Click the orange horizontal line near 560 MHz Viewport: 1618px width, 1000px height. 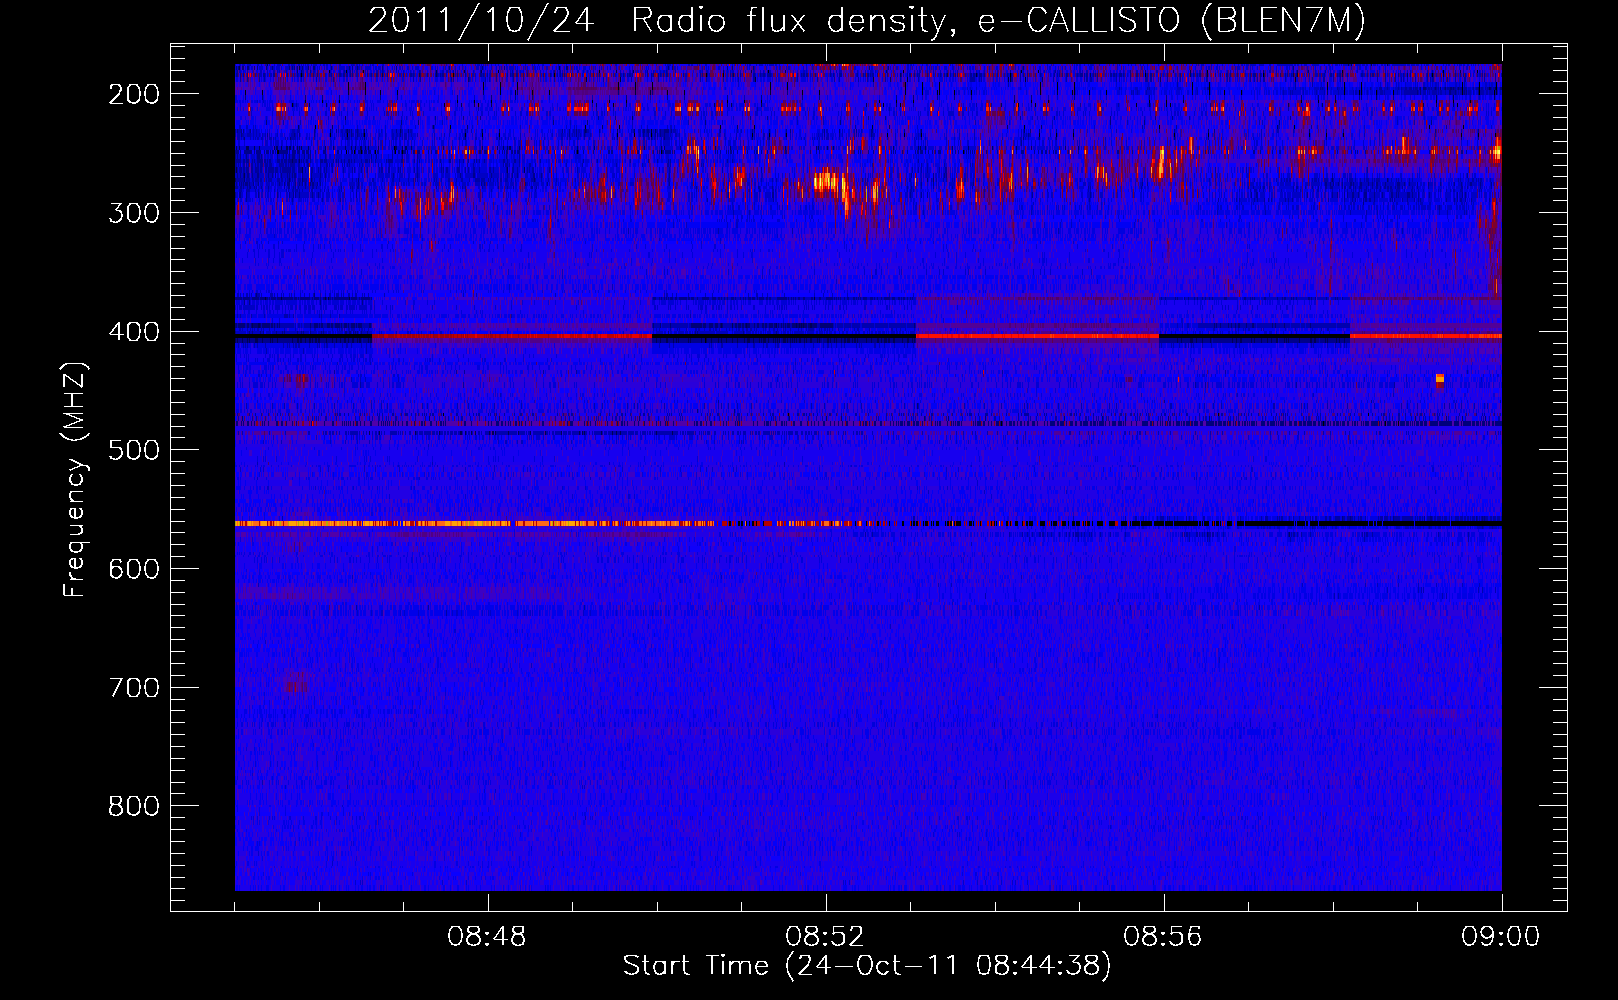tap(475, 523)
